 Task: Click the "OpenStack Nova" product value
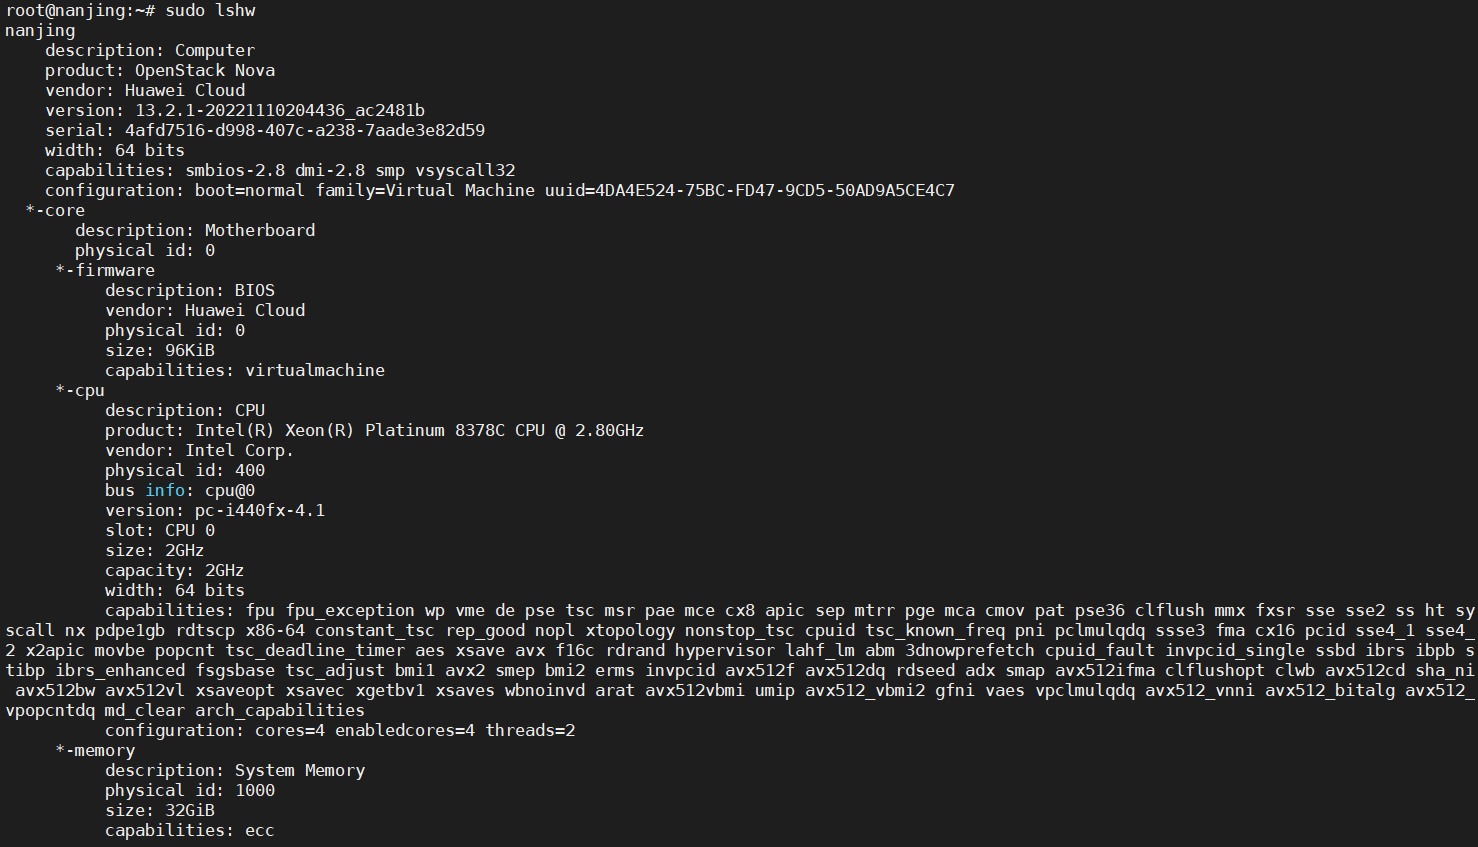205,70
